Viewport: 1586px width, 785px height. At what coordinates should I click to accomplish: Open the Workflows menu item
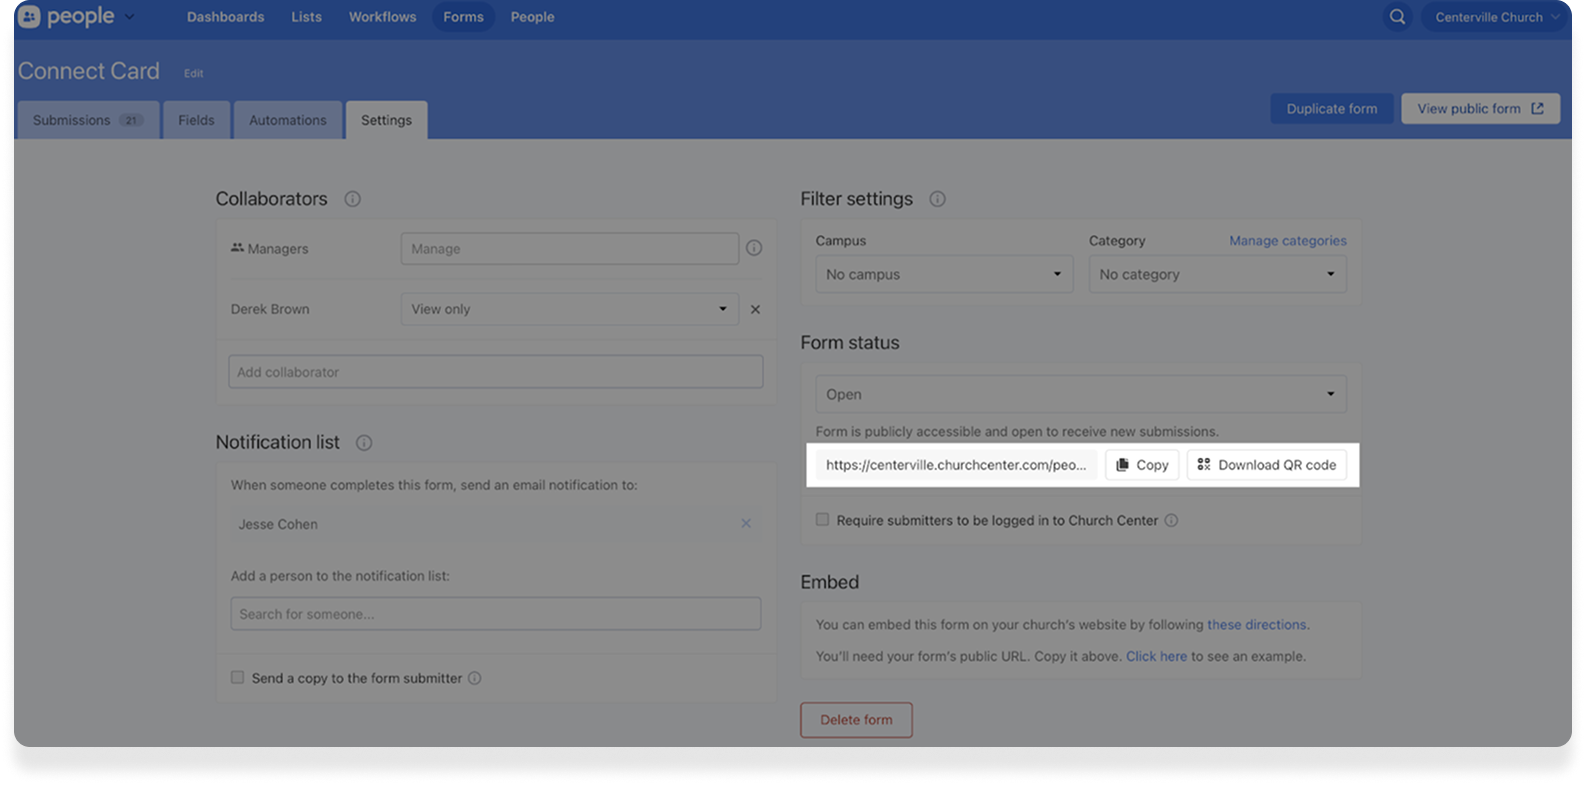click(x=382, y=17)
